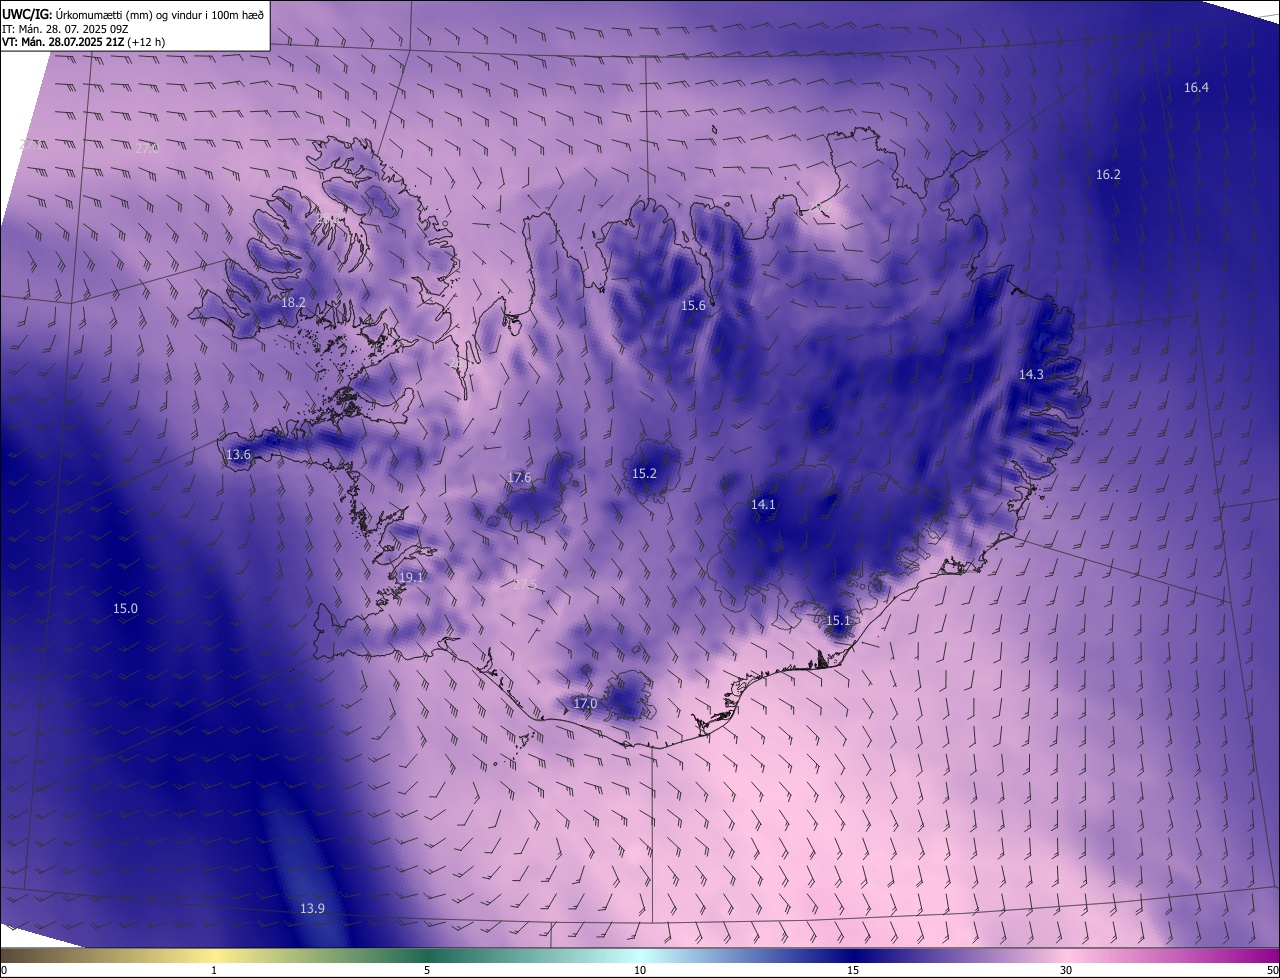
Task: Click the 13.6 value label
Action: click(x=238, y=455)
